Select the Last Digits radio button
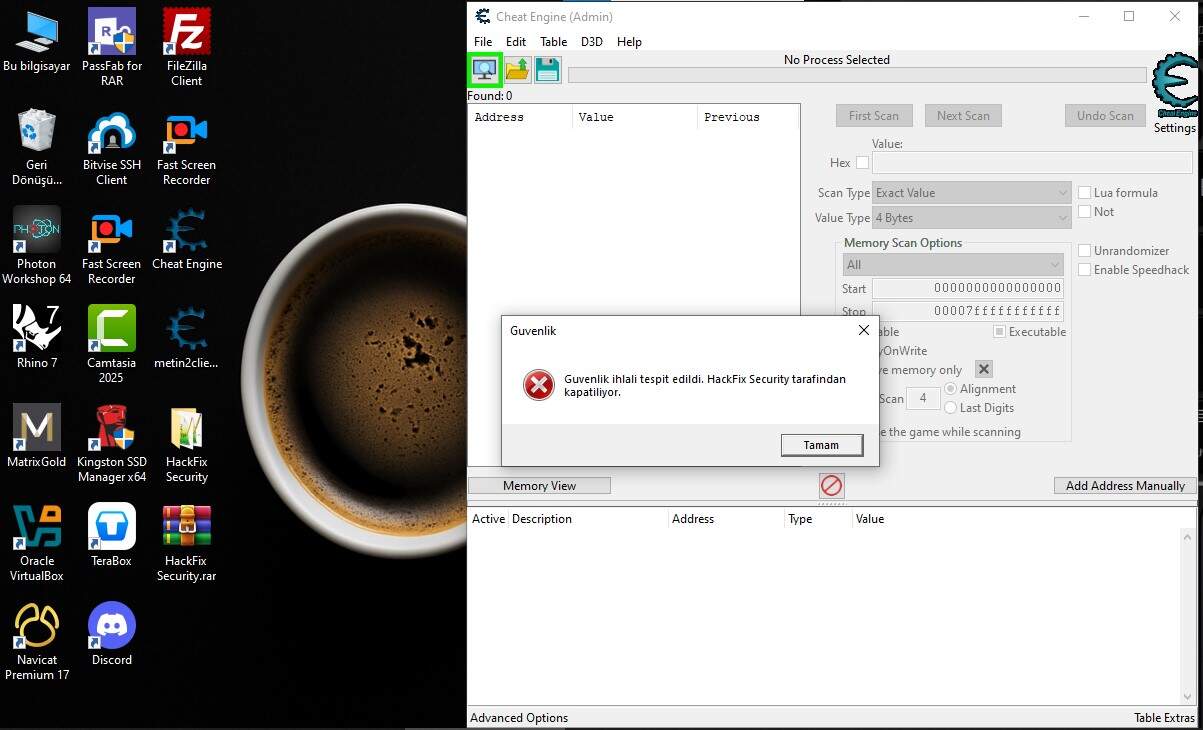The width and height of the screenshot is (1203, 730). [951, 408]
